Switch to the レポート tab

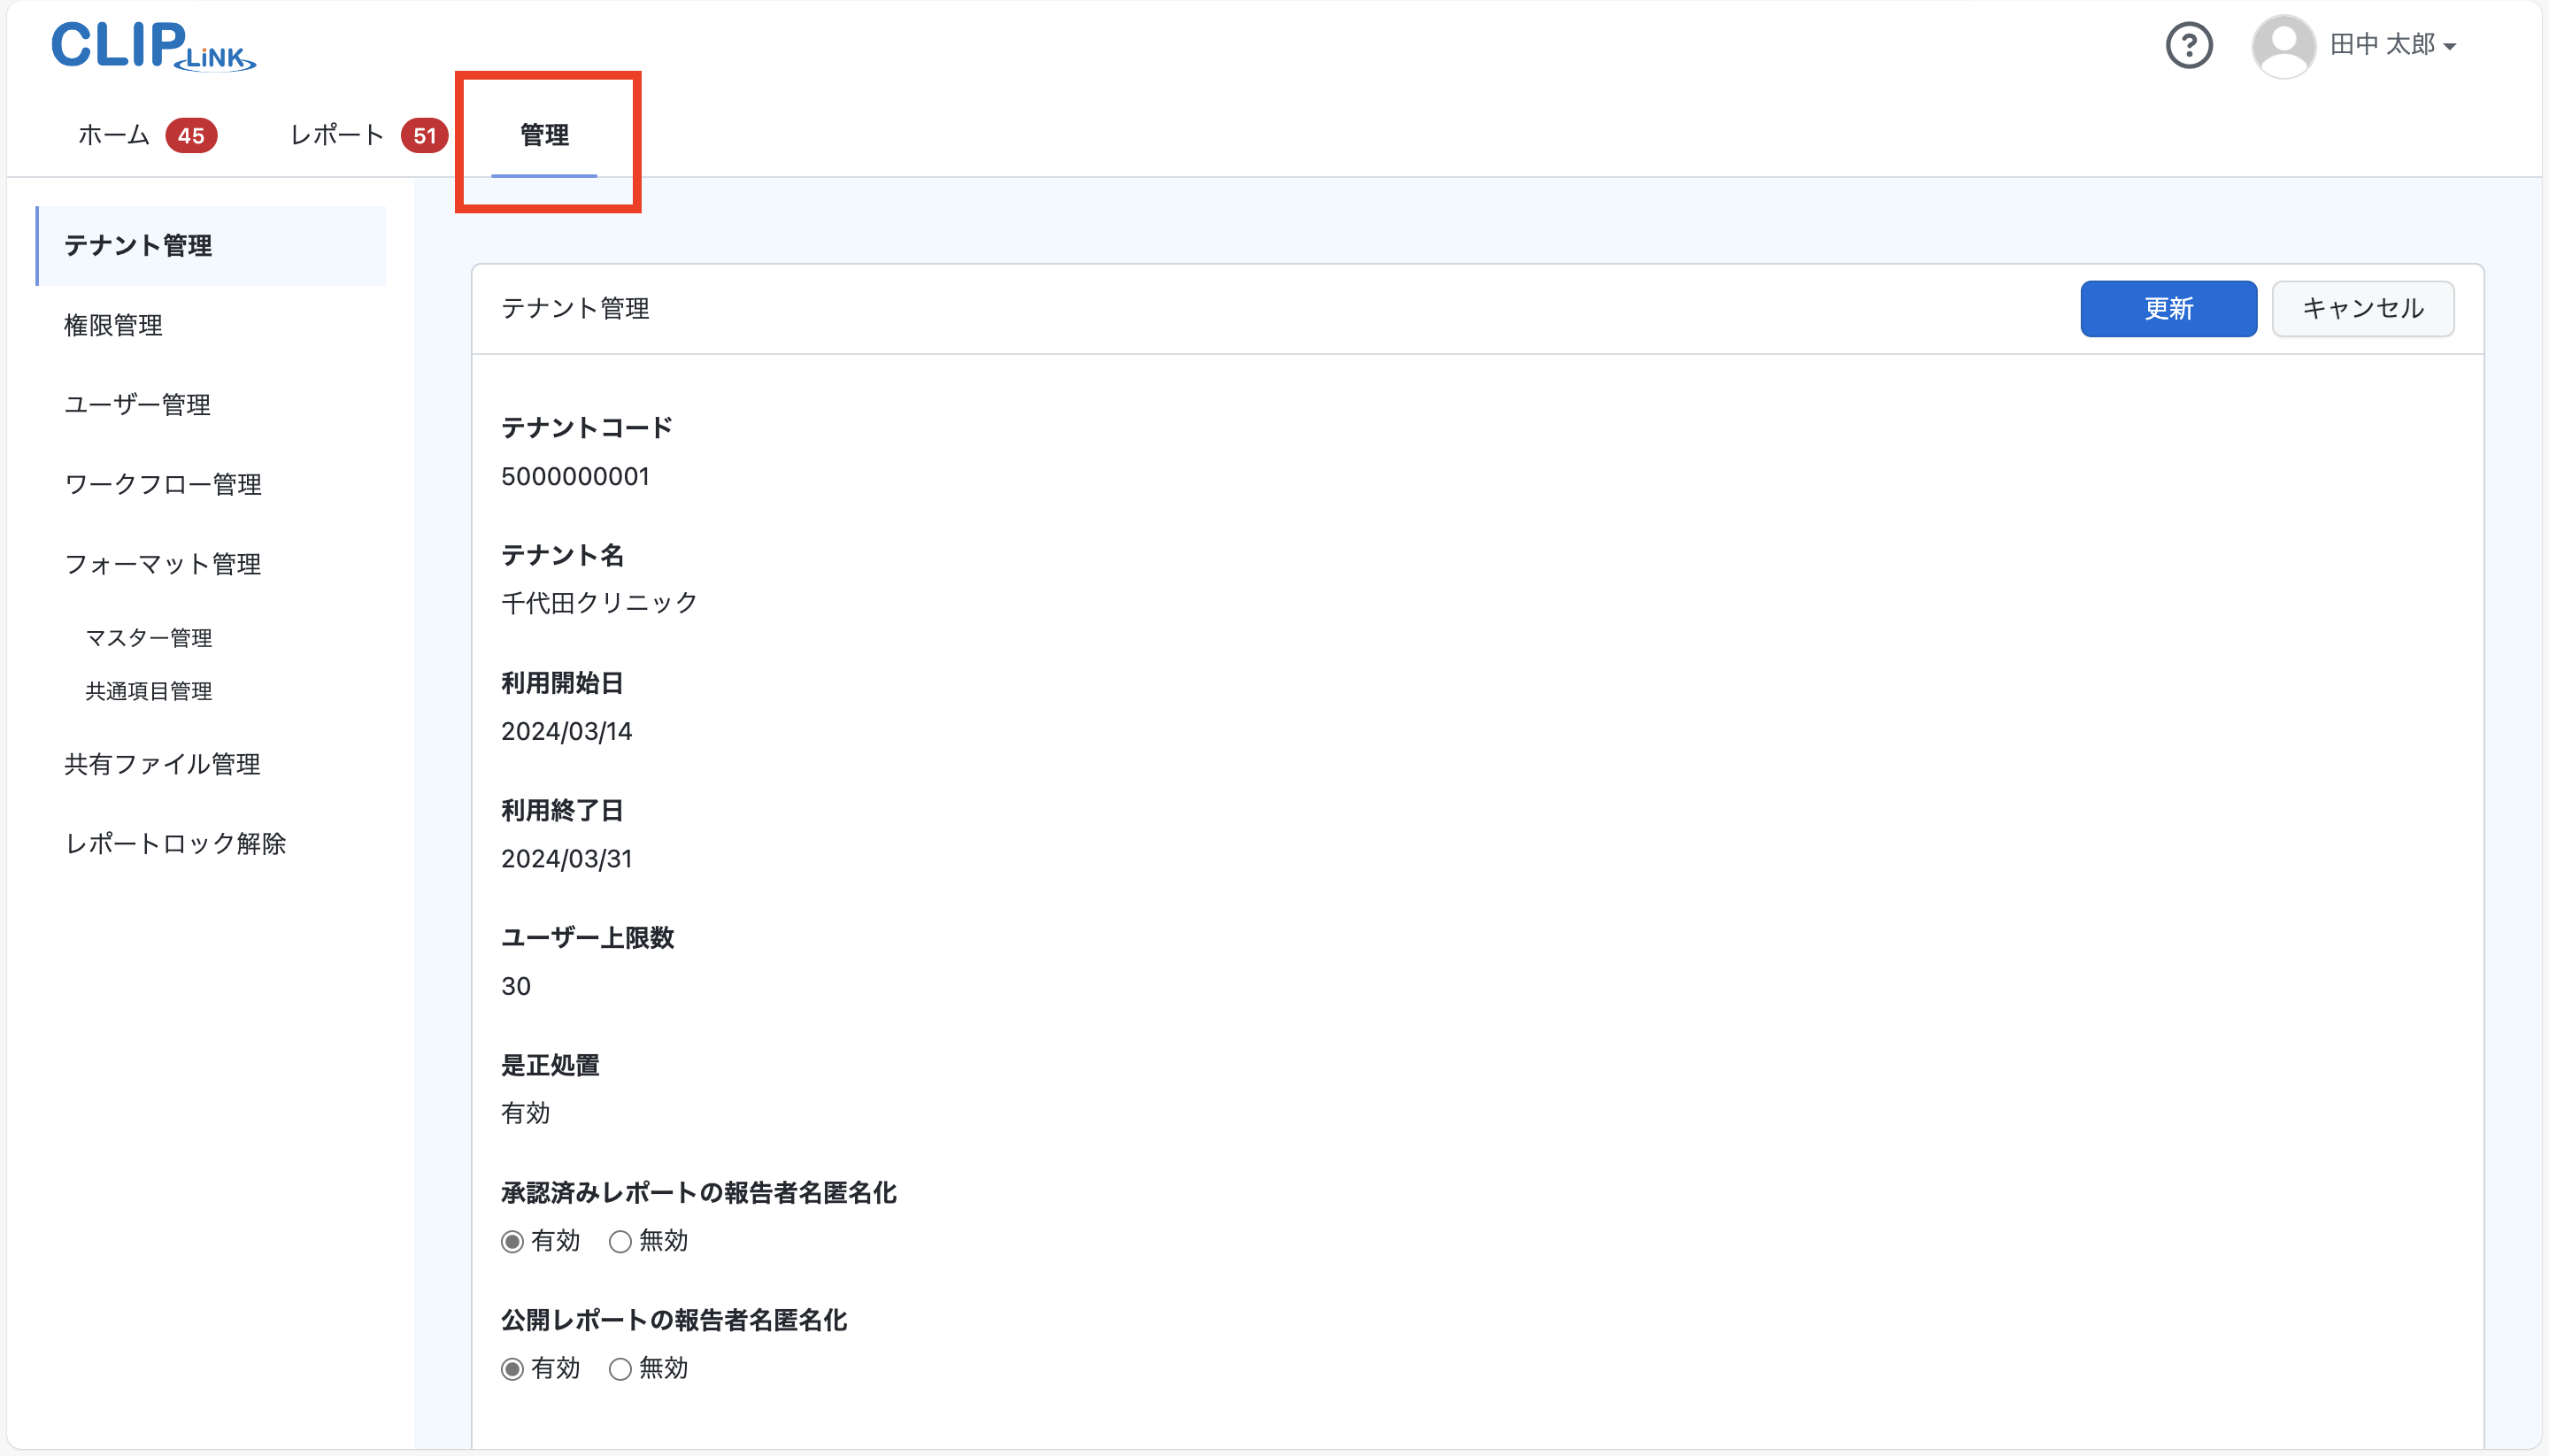click(x=337, y=136)
